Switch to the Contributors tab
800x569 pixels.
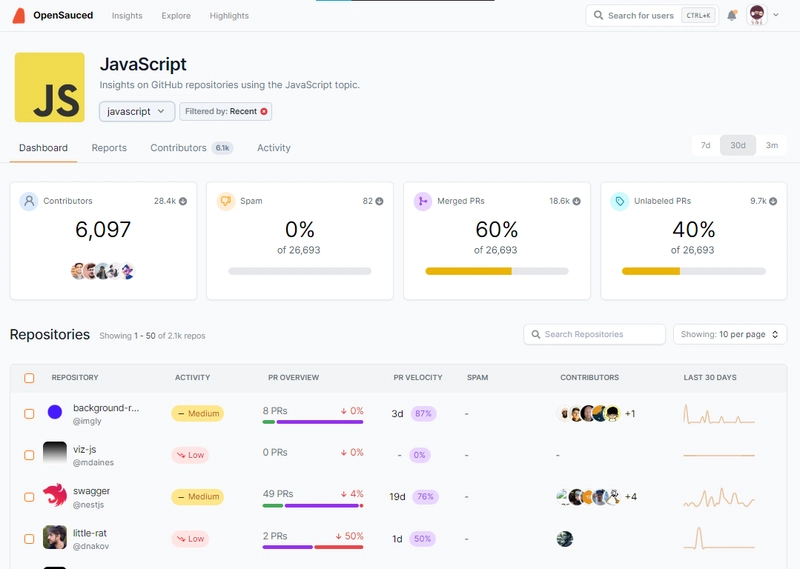coord(191,147)
